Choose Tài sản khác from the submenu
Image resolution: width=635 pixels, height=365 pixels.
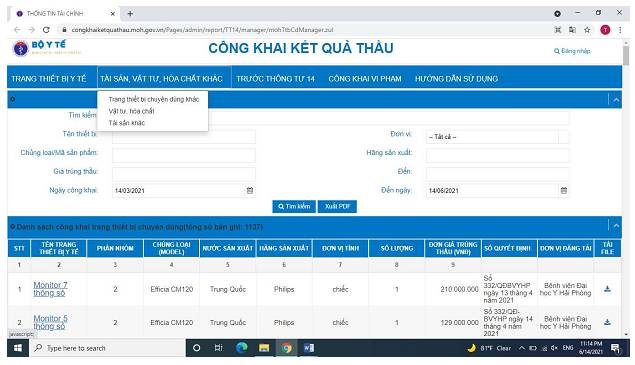[x=126, y=123]
